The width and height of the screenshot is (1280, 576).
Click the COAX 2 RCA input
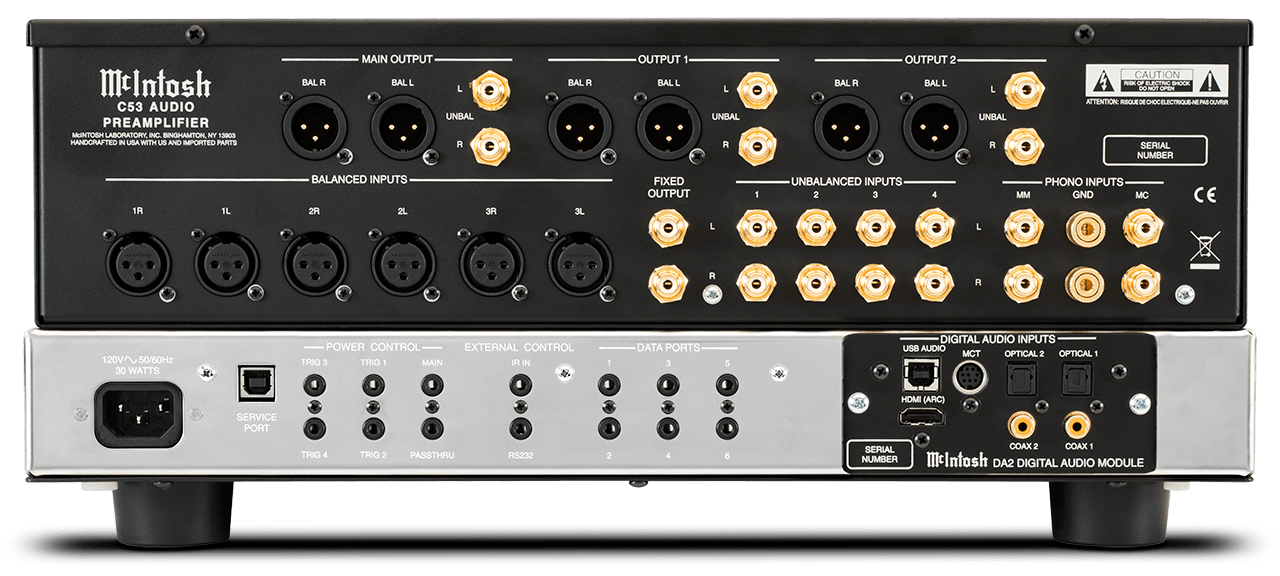tap(1022, 427)
